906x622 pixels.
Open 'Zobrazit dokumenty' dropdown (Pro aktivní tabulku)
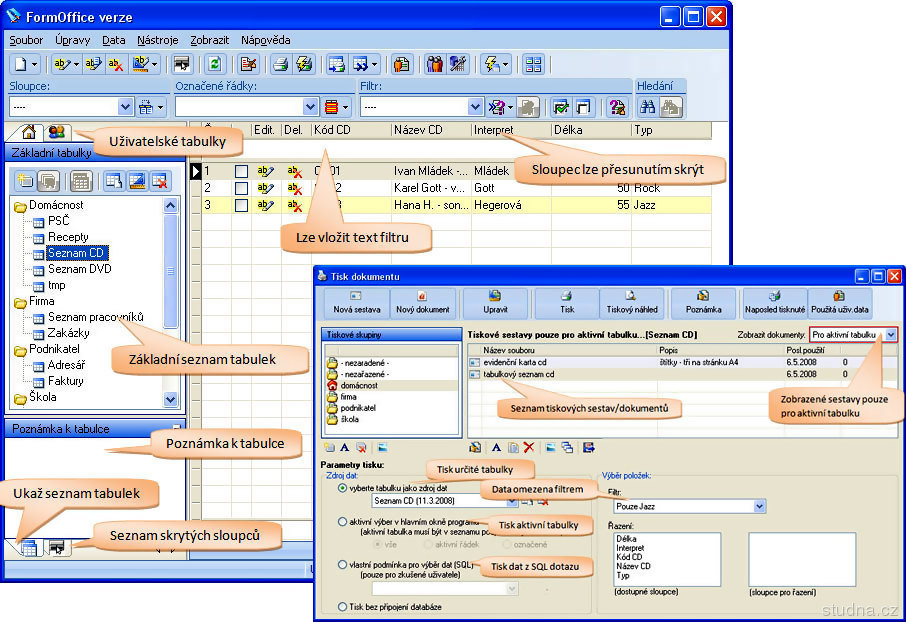(x=890, y=335)
